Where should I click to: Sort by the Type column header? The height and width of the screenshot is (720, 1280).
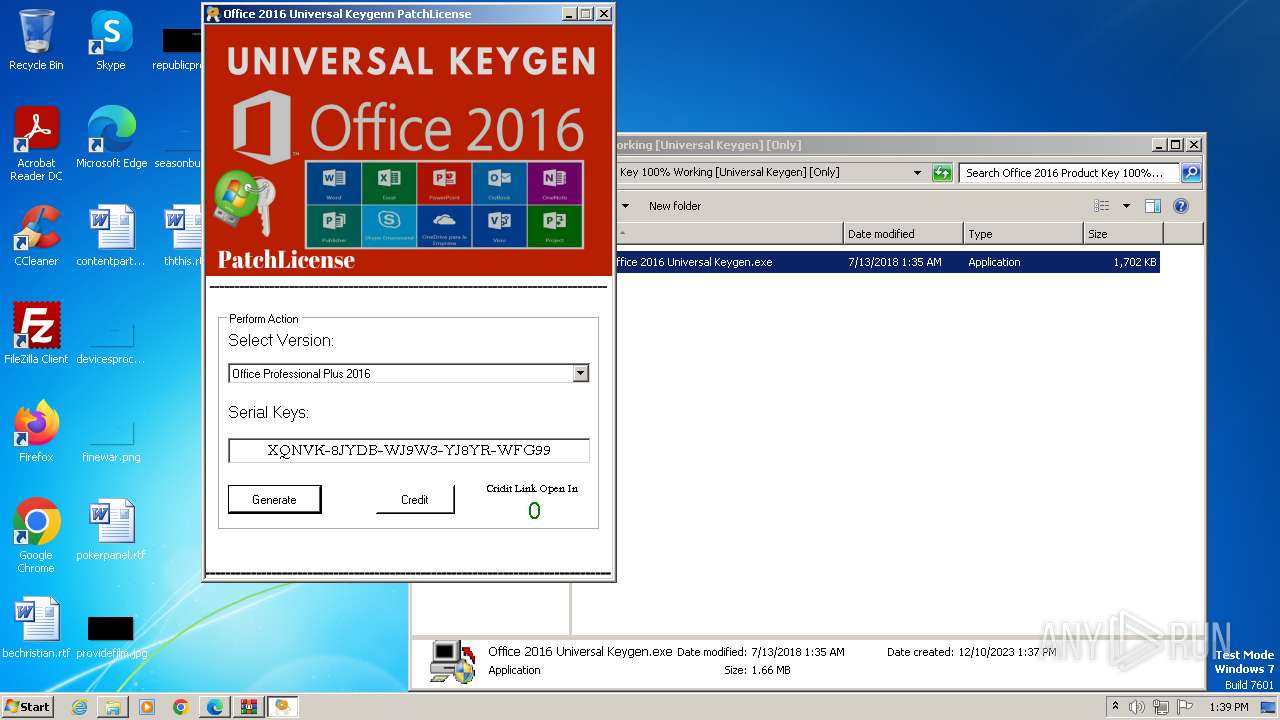(1023, 234)
